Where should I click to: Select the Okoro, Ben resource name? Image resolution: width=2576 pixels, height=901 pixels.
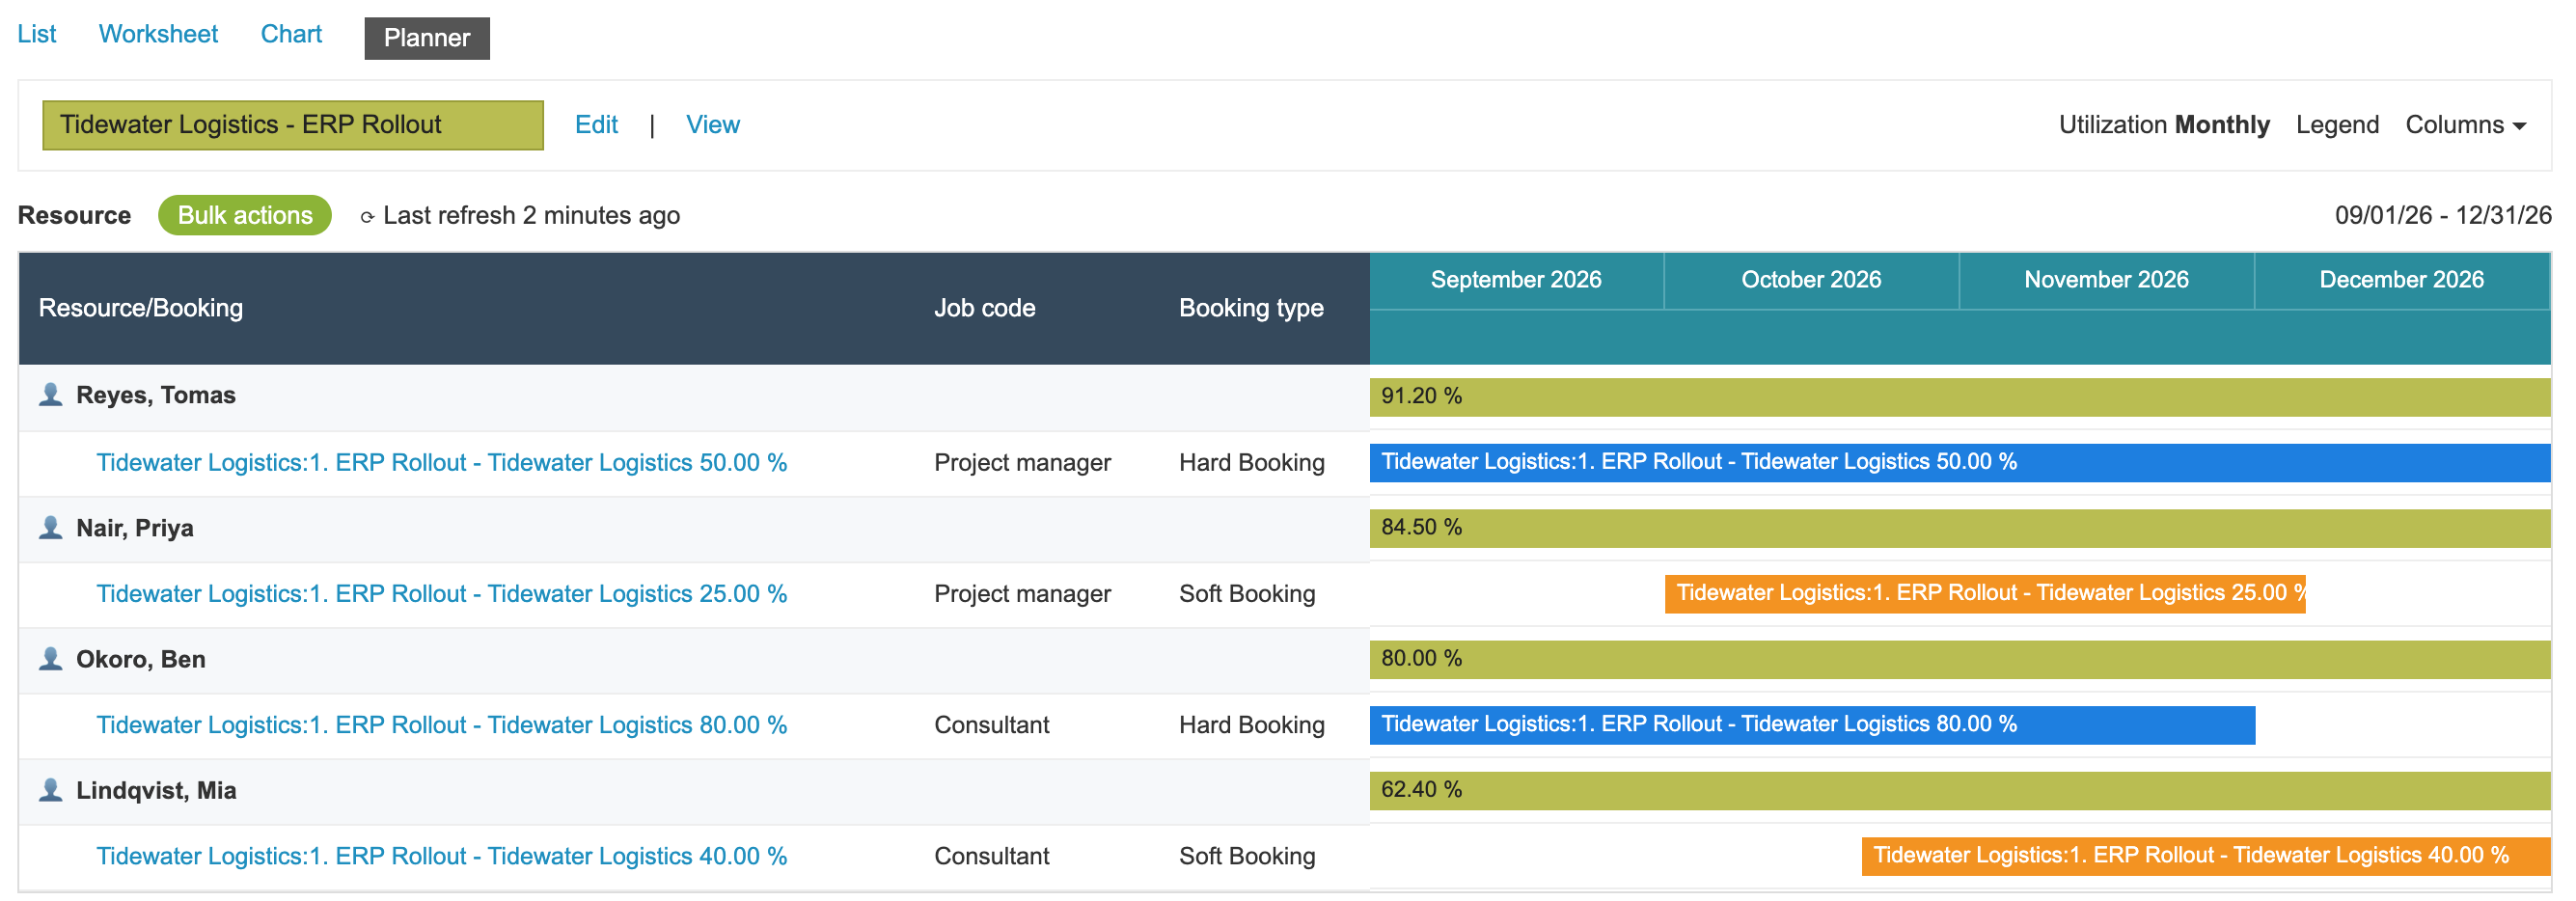click(141, 658)
